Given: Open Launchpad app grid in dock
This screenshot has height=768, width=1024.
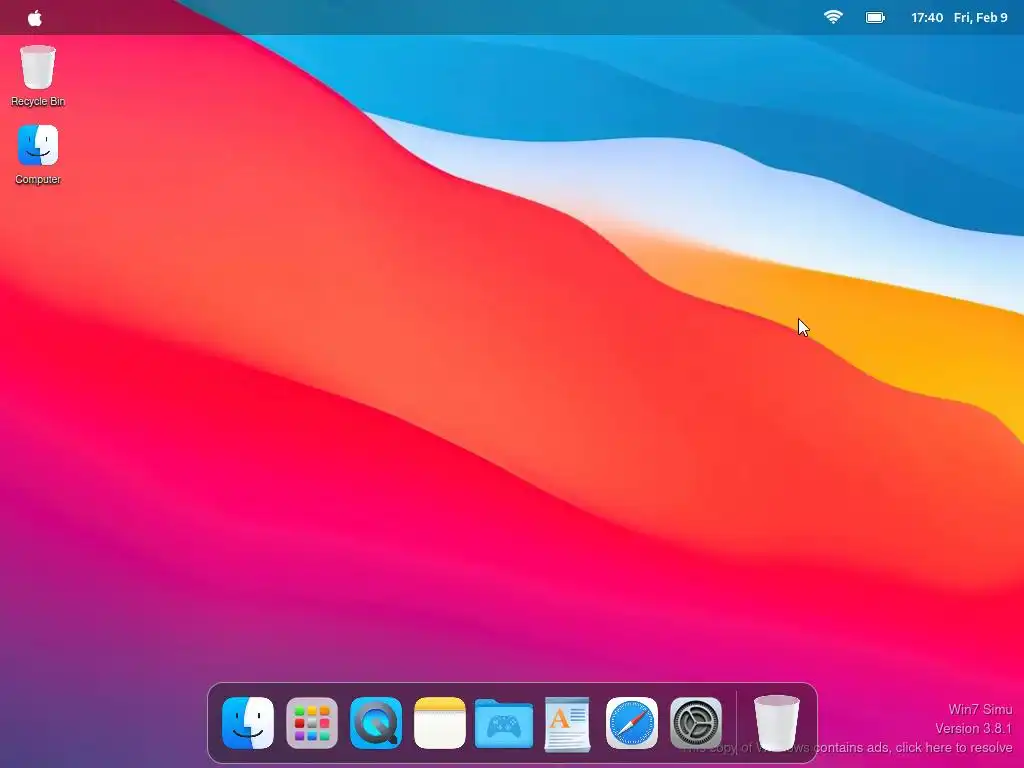Looking at the screenshot, I should pyautogui.click(x=312, y=723).
